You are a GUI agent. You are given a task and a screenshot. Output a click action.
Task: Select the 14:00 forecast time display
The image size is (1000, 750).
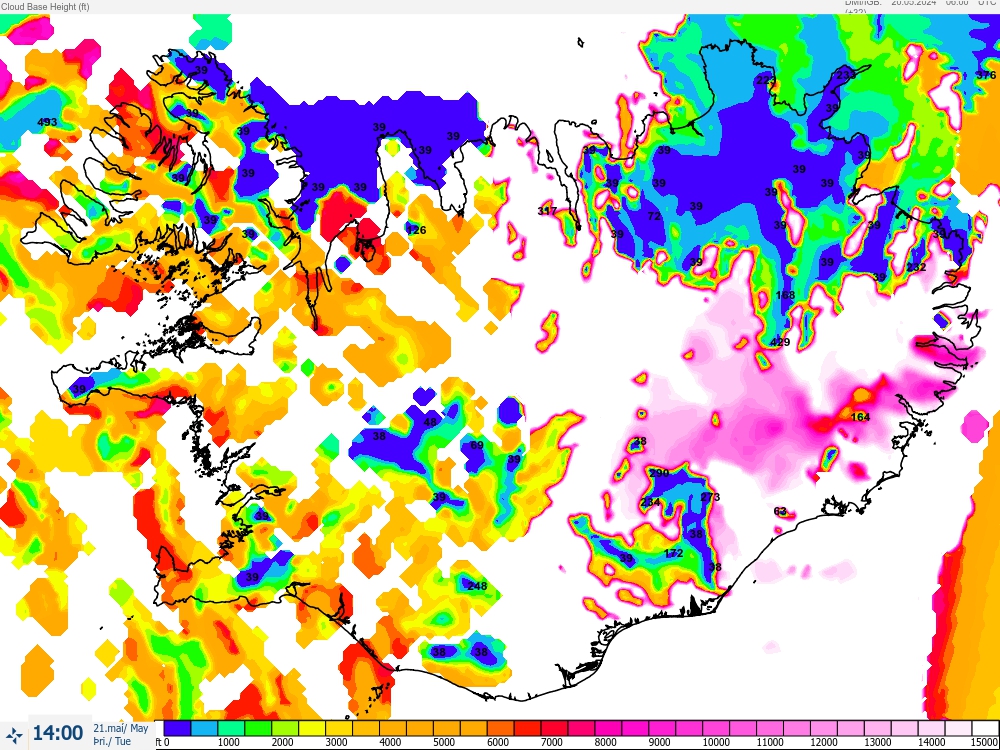coord(57,733)
